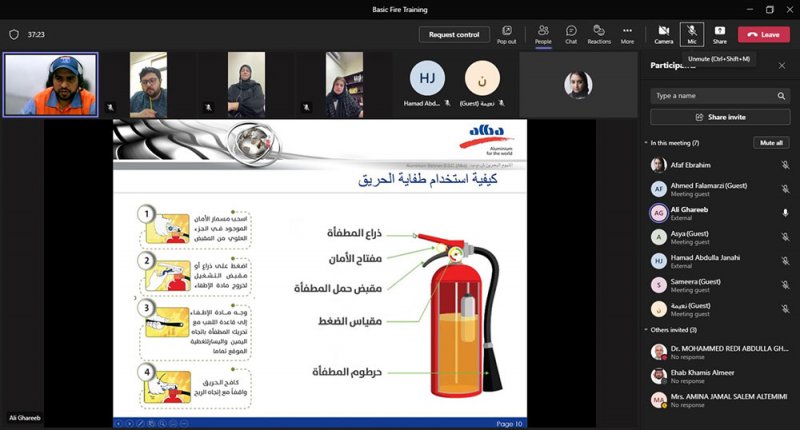Click the Page 10 indicator on slide
This screenshot has width=800, height=430.
pos(509,424)
